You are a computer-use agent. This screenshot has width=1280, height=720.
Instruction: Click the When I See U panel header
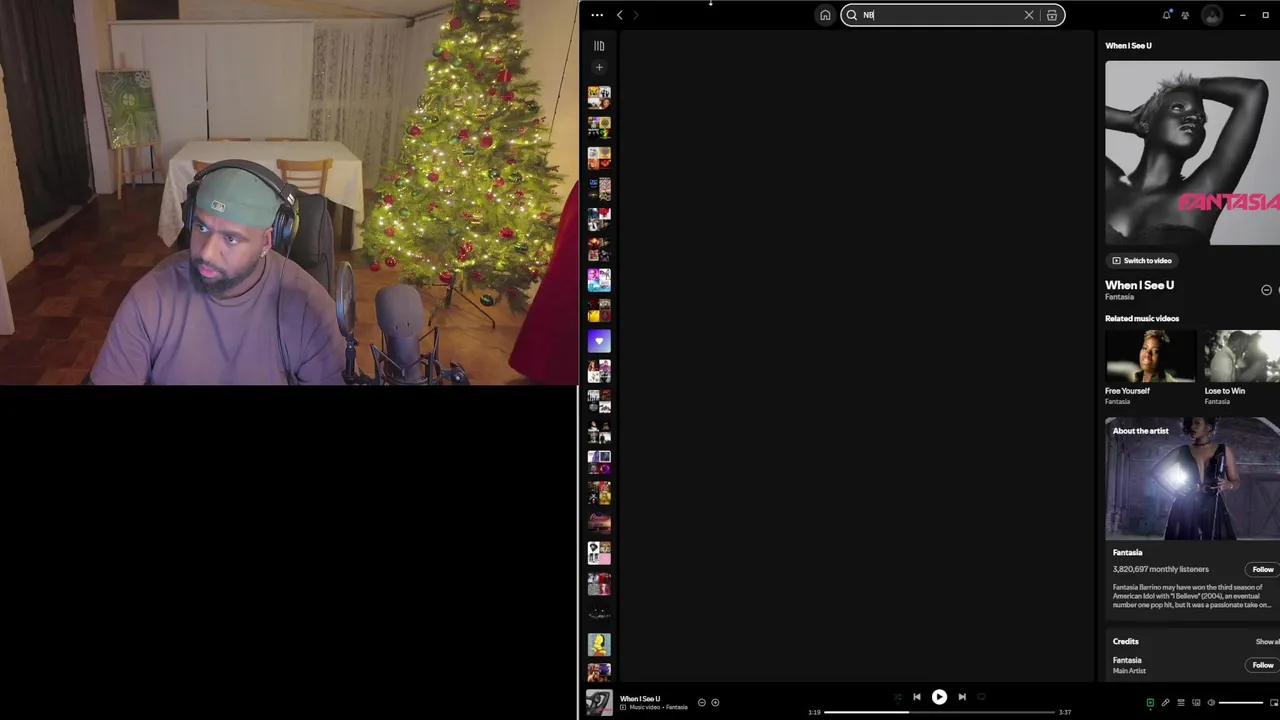point(1128,46)
